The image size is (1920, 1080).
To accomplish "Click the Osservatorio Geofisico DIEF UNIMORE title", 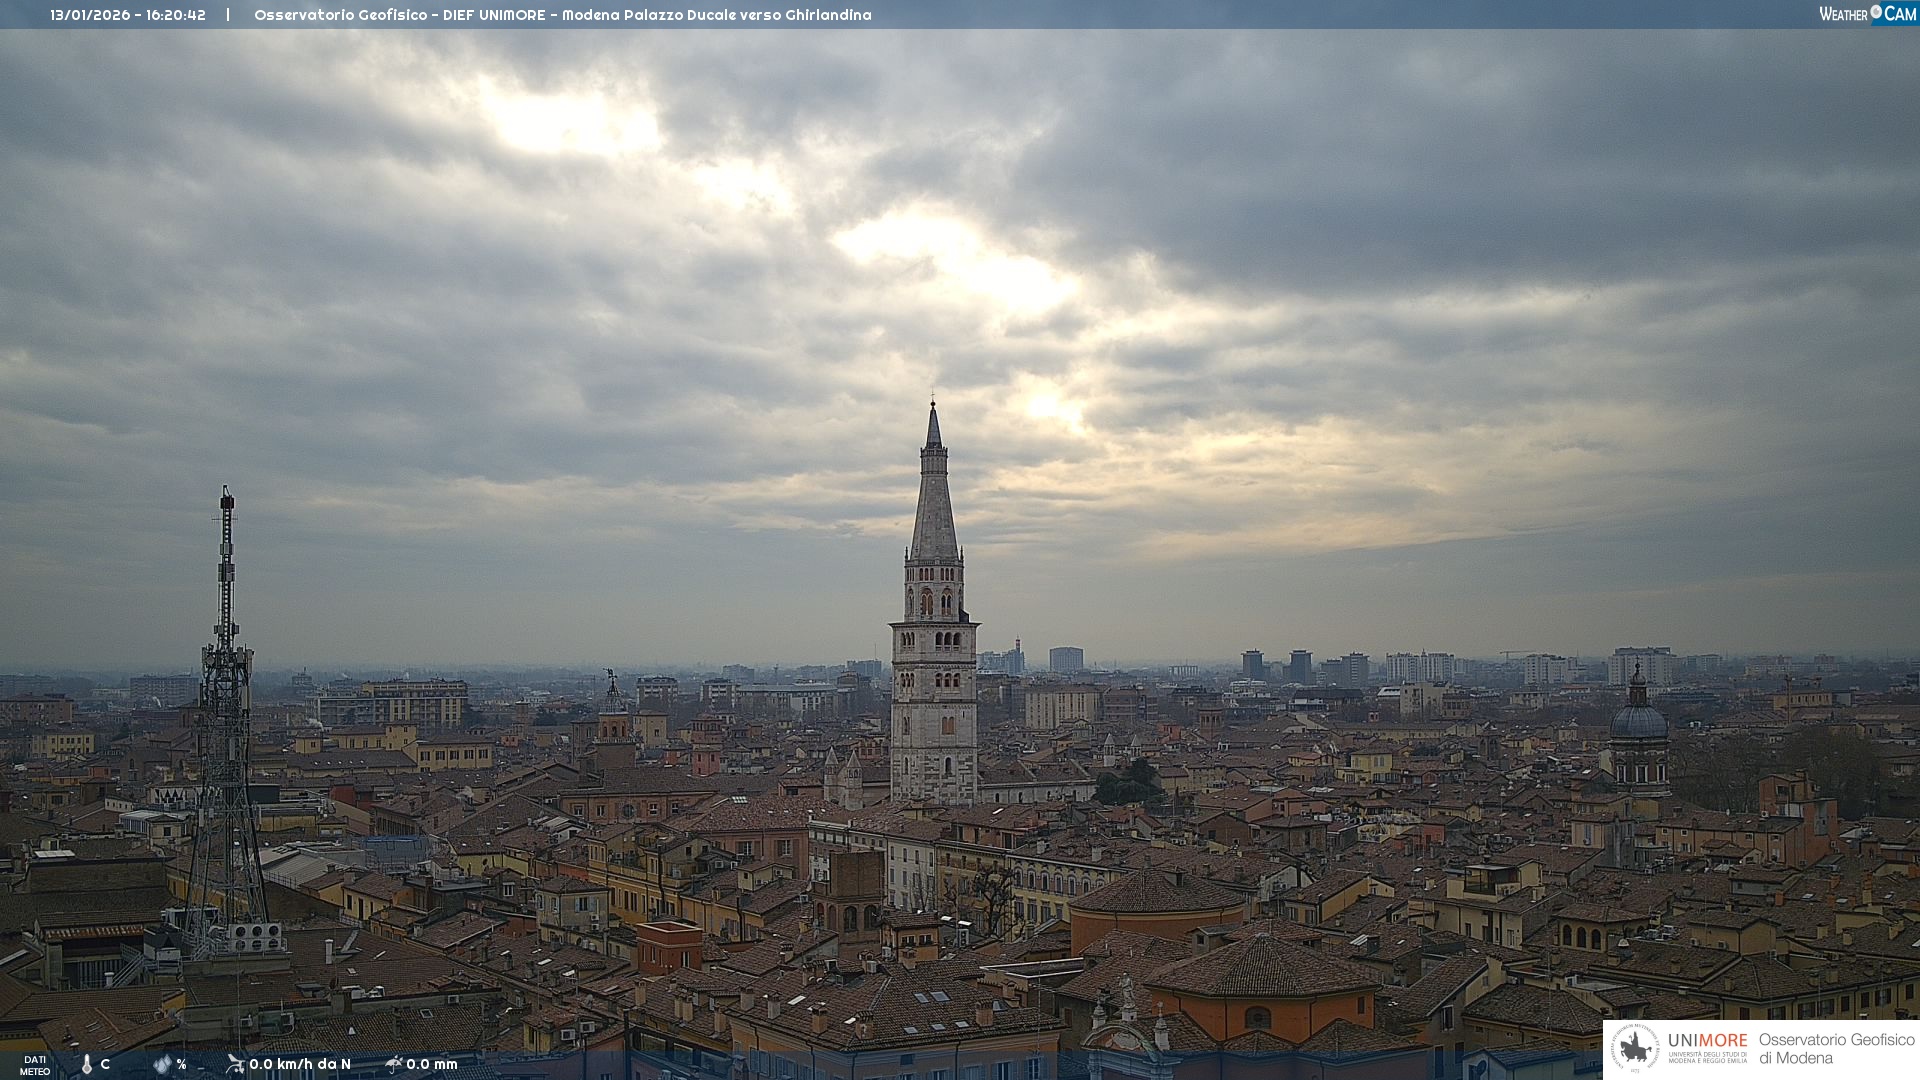I will coord(562,15).
